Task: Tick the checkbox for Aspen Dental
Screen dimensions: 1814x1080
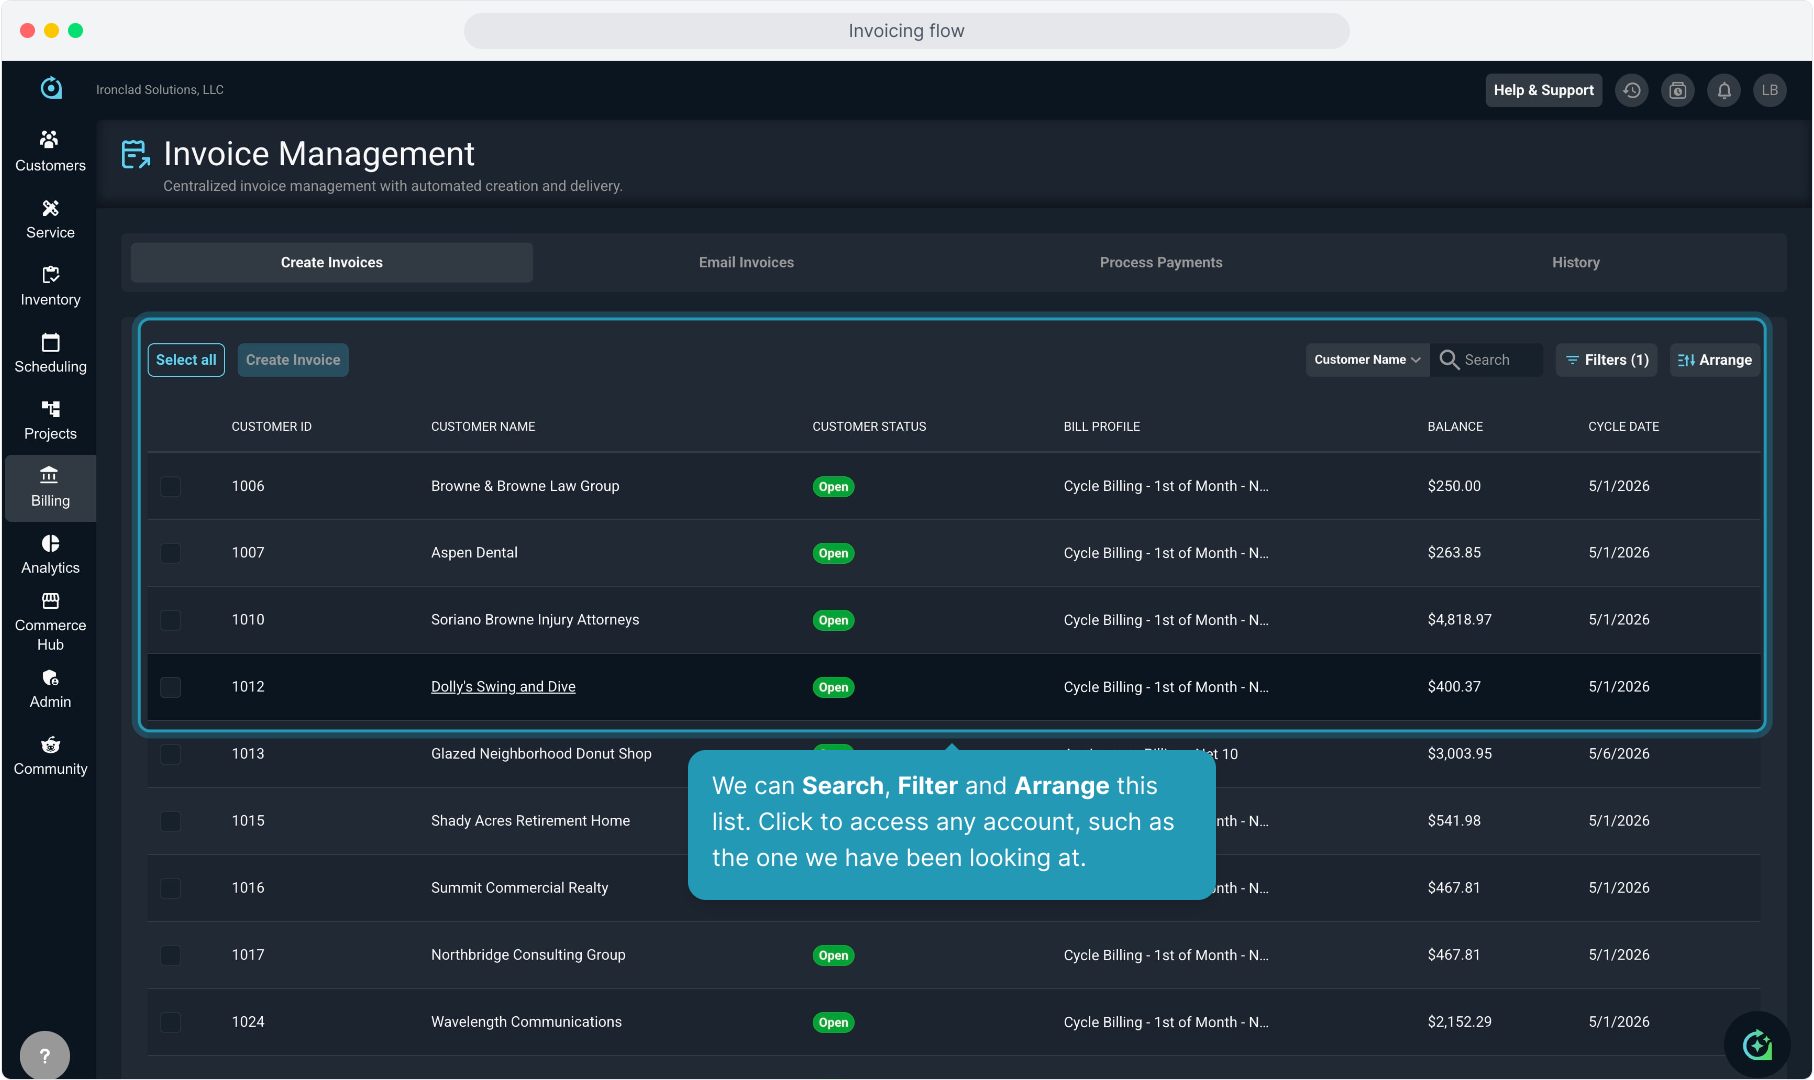Action: [x=171, y=553]
